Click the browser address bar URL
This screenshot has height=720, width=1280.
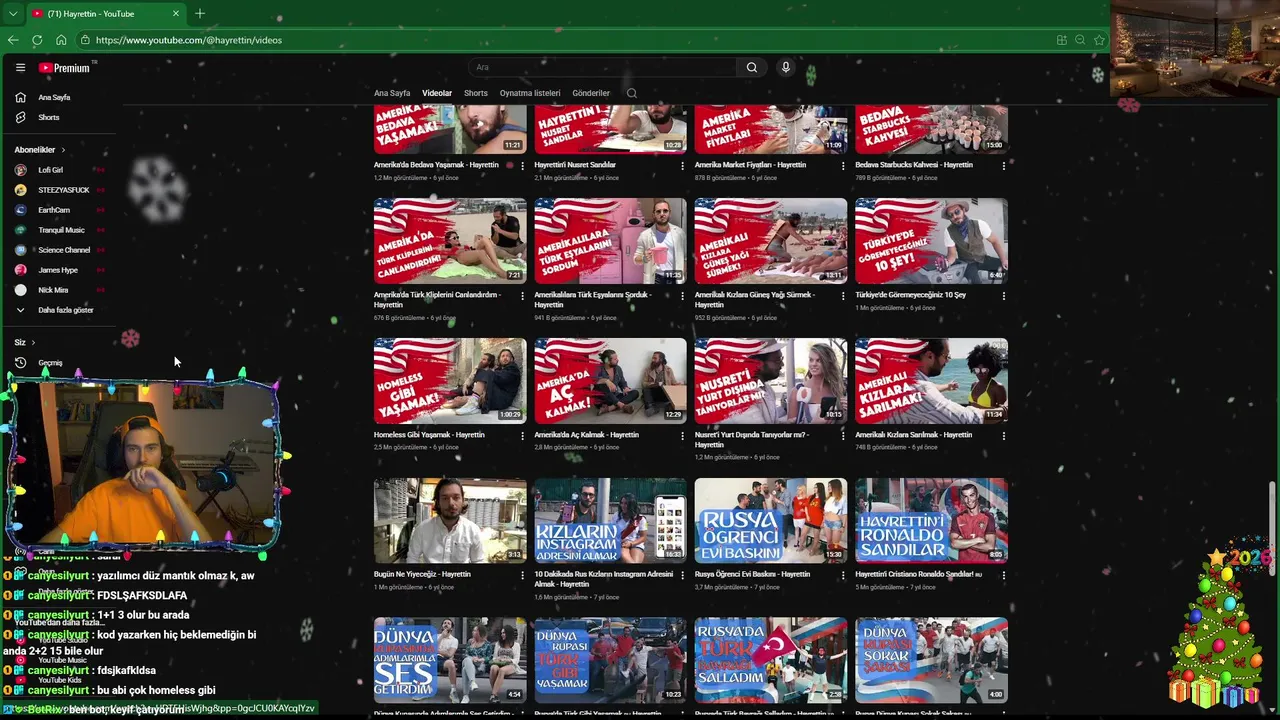tap(189, 40)
